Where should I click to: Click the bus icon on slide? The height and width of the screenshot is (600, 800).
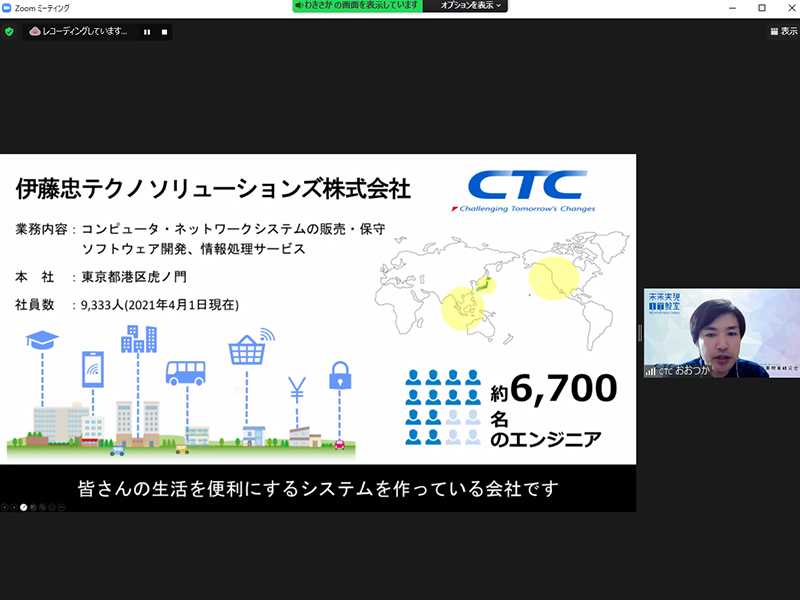[186, 373]
